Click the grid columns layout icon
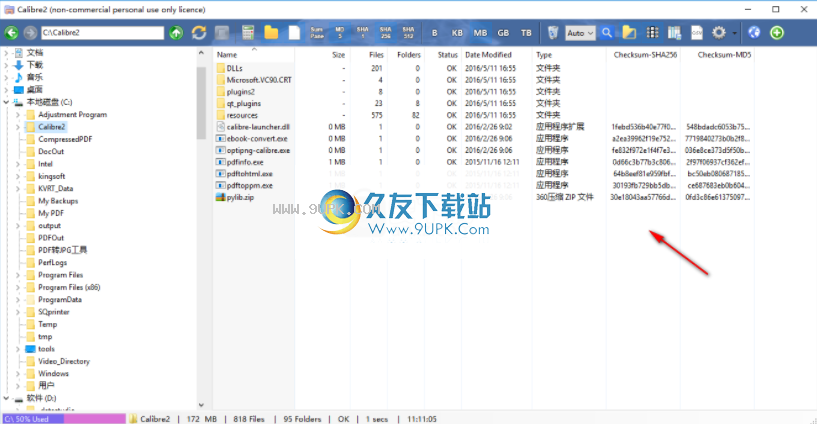 click(652, 33)
